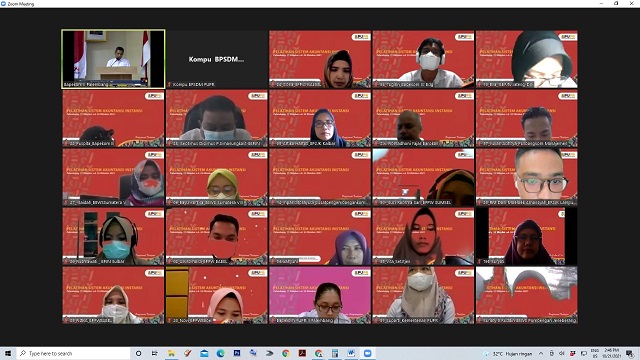Expand hidden system tray icons chevron

(x=541, y=353)
